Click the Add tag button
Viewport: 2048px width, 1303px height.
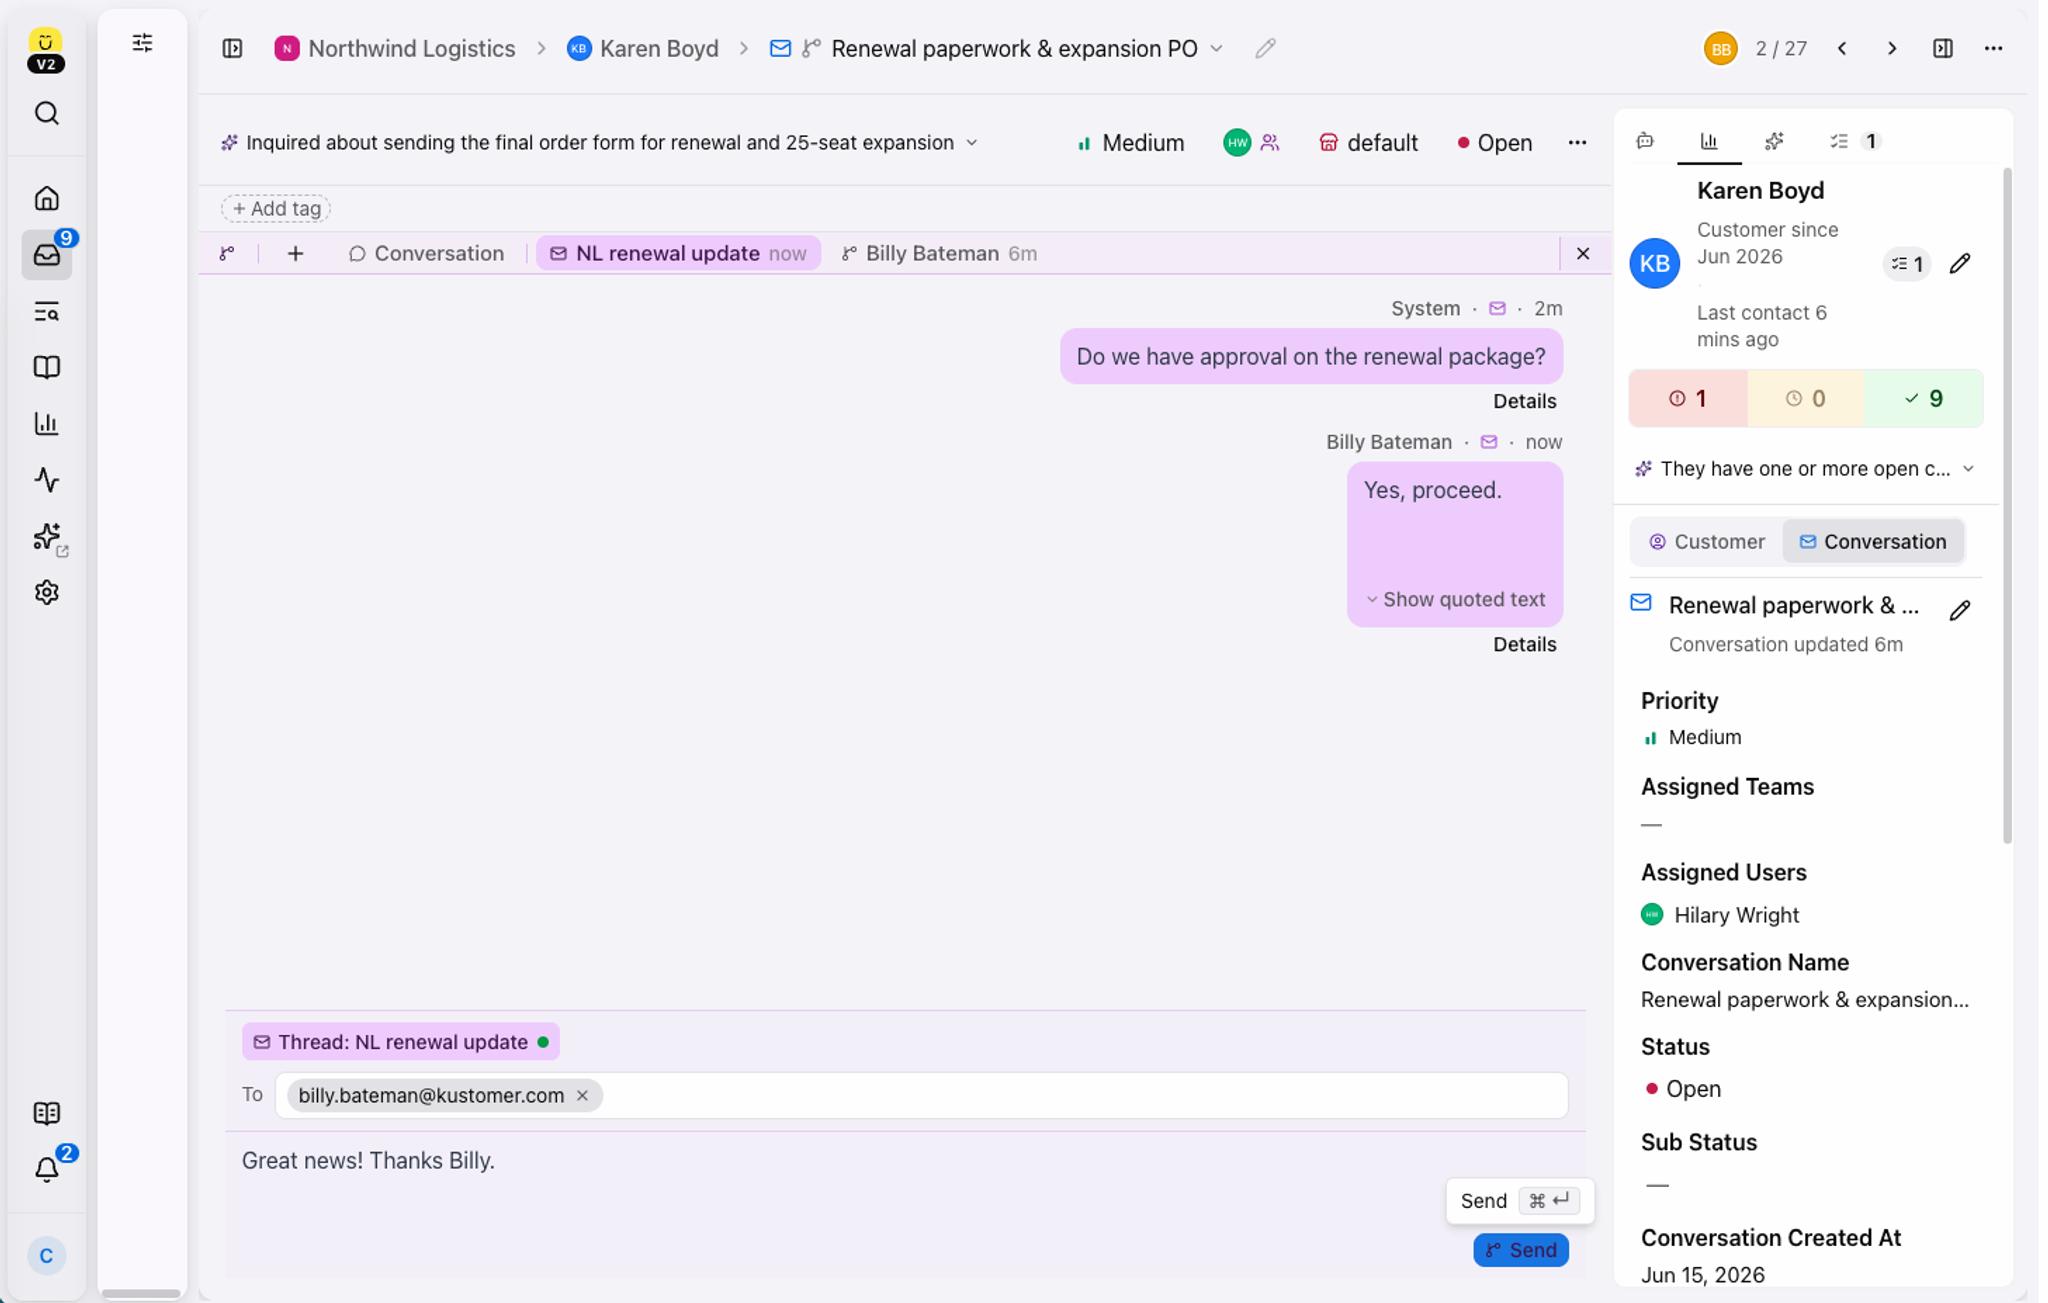point(276,208)
